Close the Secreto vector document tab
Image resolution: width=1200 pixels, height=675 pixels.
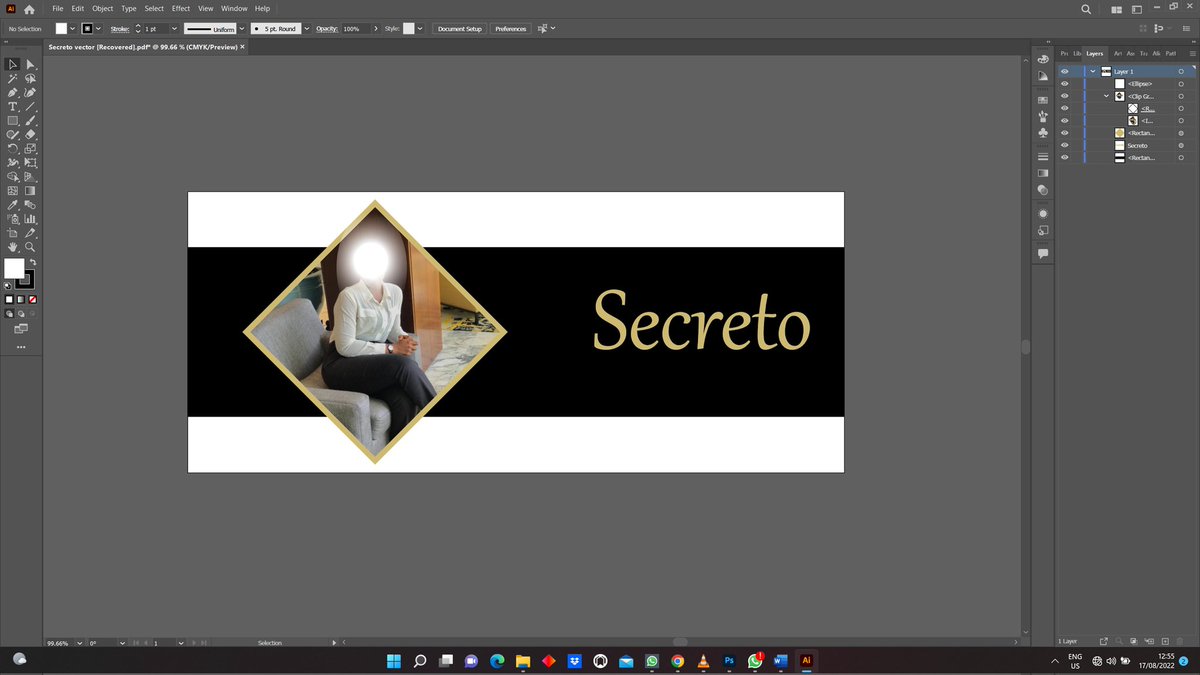pyautogui.click(x=242, y=47)
